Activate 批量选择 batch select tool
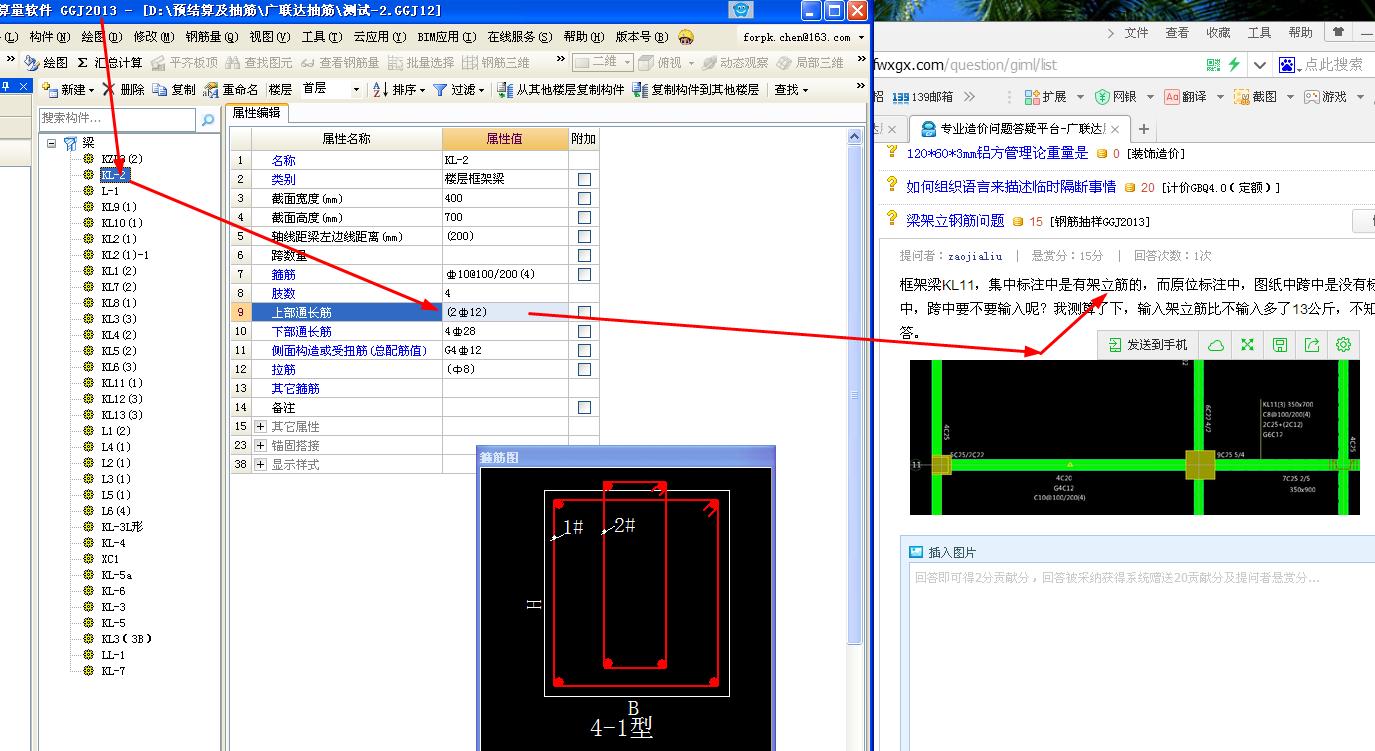Image resolution: width=1375 pixels, height=751 pixels. click(x=421, y=62)
